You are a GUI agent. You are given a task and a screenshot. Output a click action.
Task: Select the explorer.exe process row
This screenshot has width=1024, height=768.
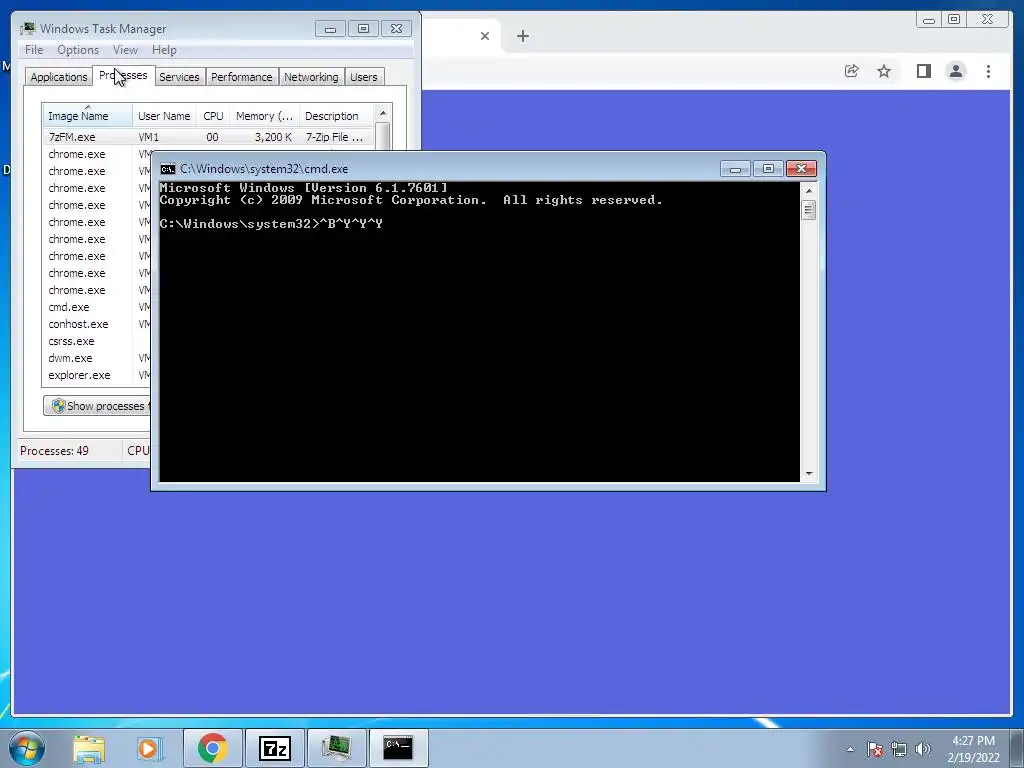click(x=97, y=375)
